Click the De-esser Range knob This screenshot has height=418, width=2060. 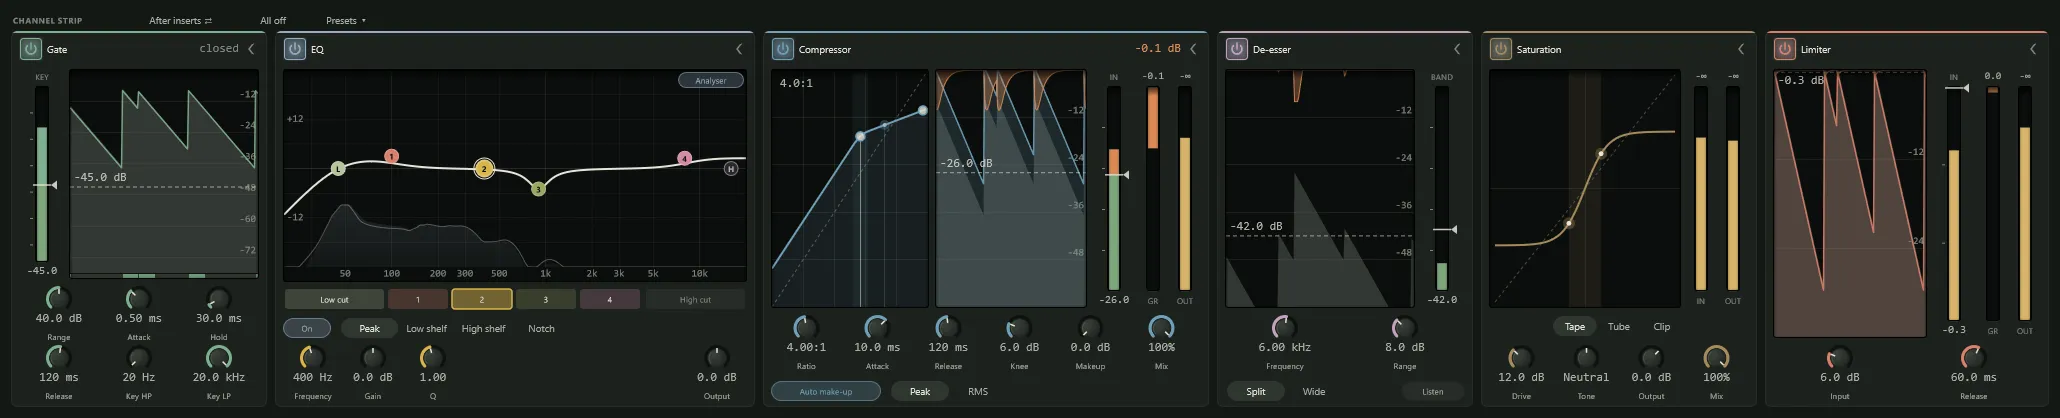[1404, 327]
